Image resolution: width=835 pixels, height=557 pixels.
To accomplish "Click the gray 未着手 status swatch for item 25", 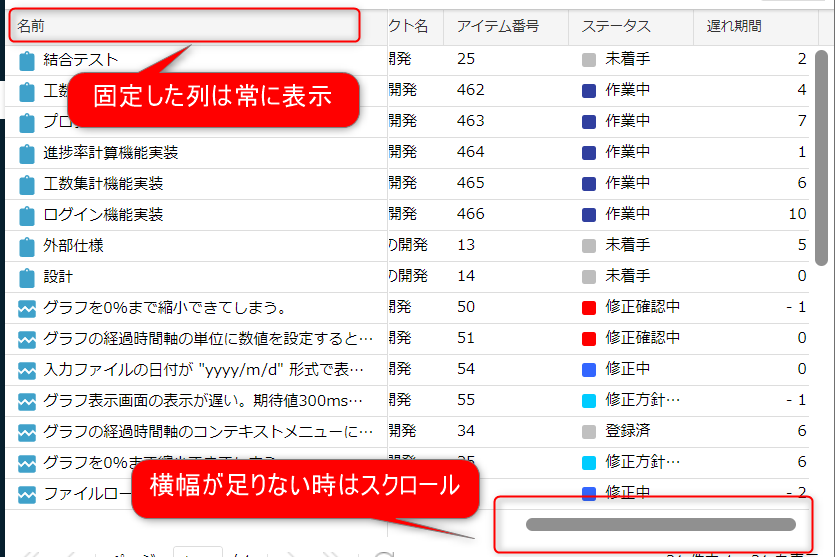I will click(589, 60).
